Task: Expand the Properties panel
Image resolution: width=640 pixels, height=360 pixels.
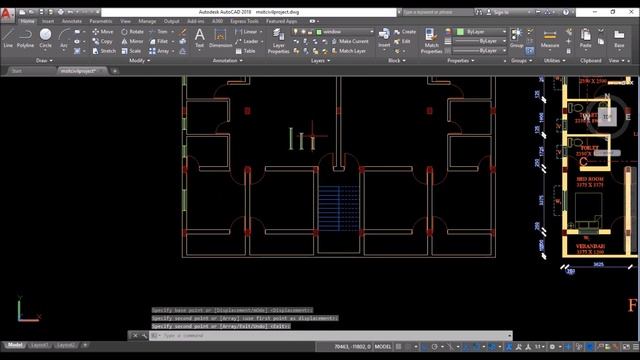Action: (461, 60)
